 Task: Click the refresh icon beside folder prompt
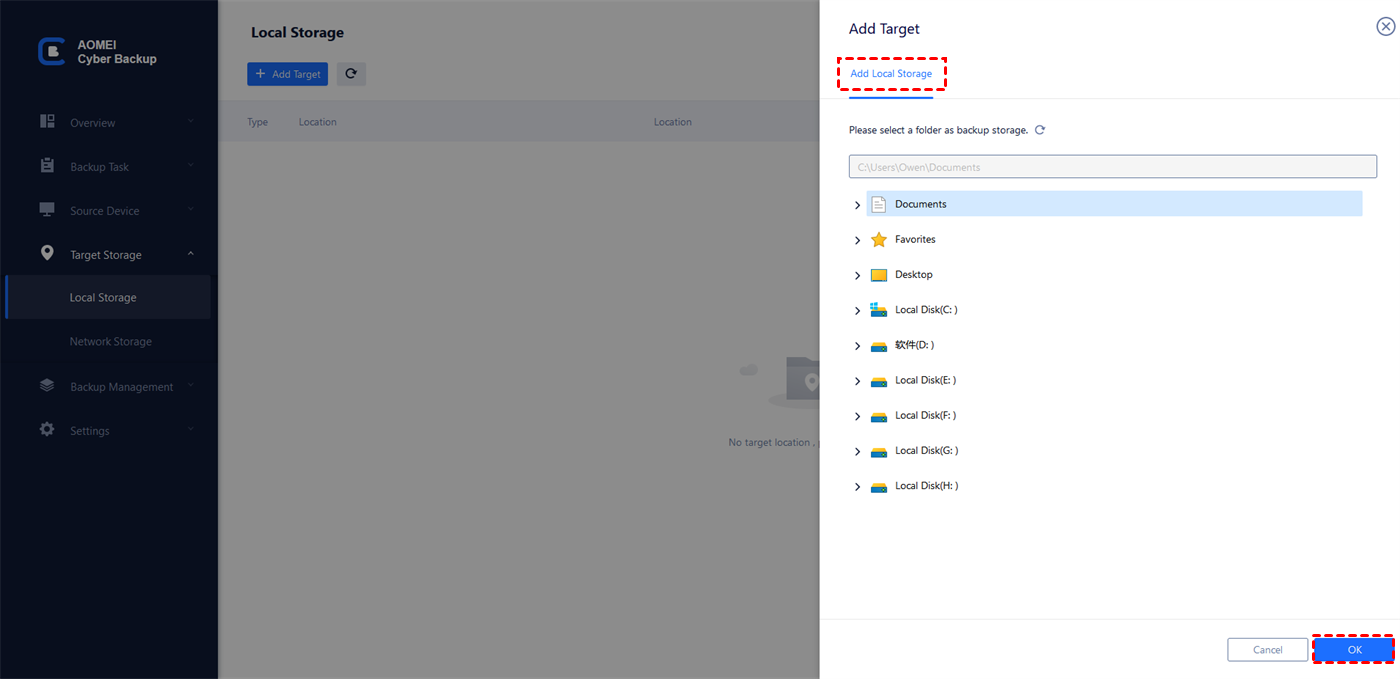point(1040,130)
